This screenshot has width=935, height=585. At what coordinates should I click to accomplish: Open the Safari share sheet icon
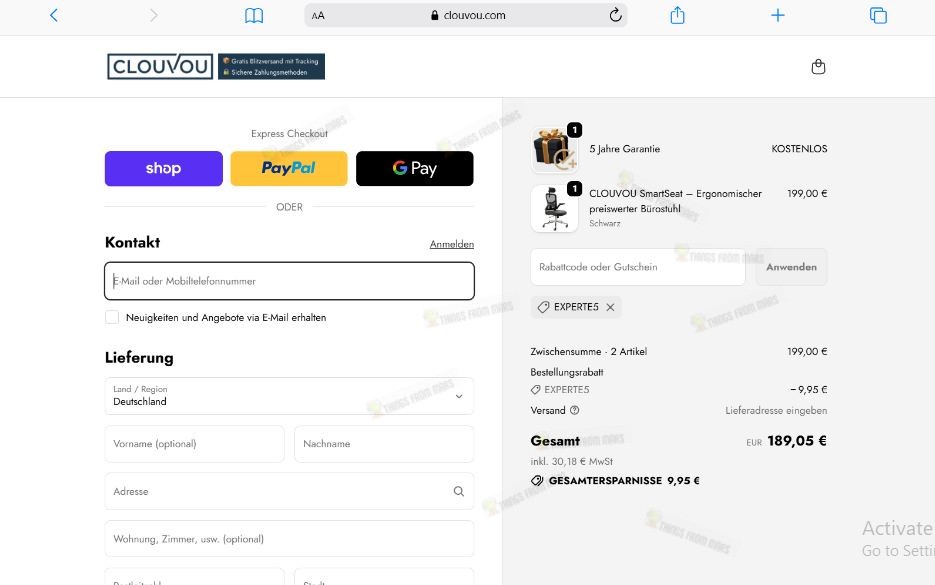677,15
